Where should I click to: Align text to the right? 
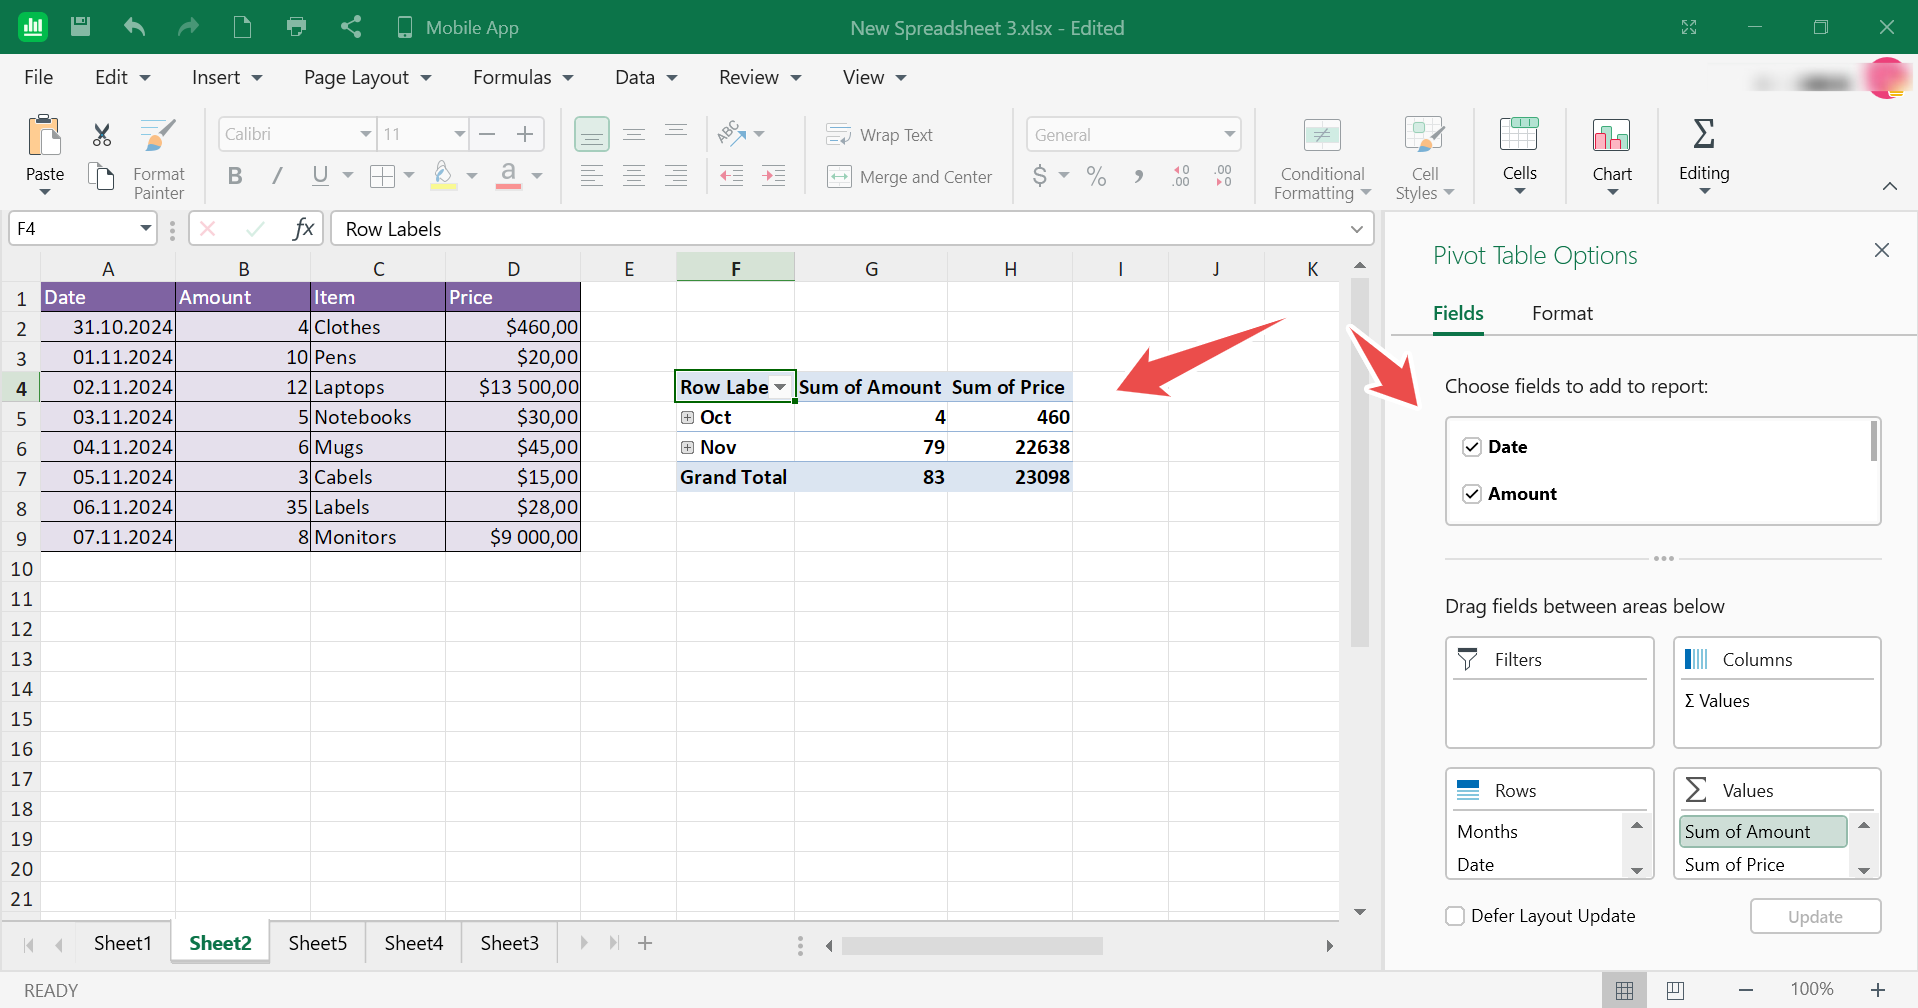pyautogui.click(x=676, y=176)
